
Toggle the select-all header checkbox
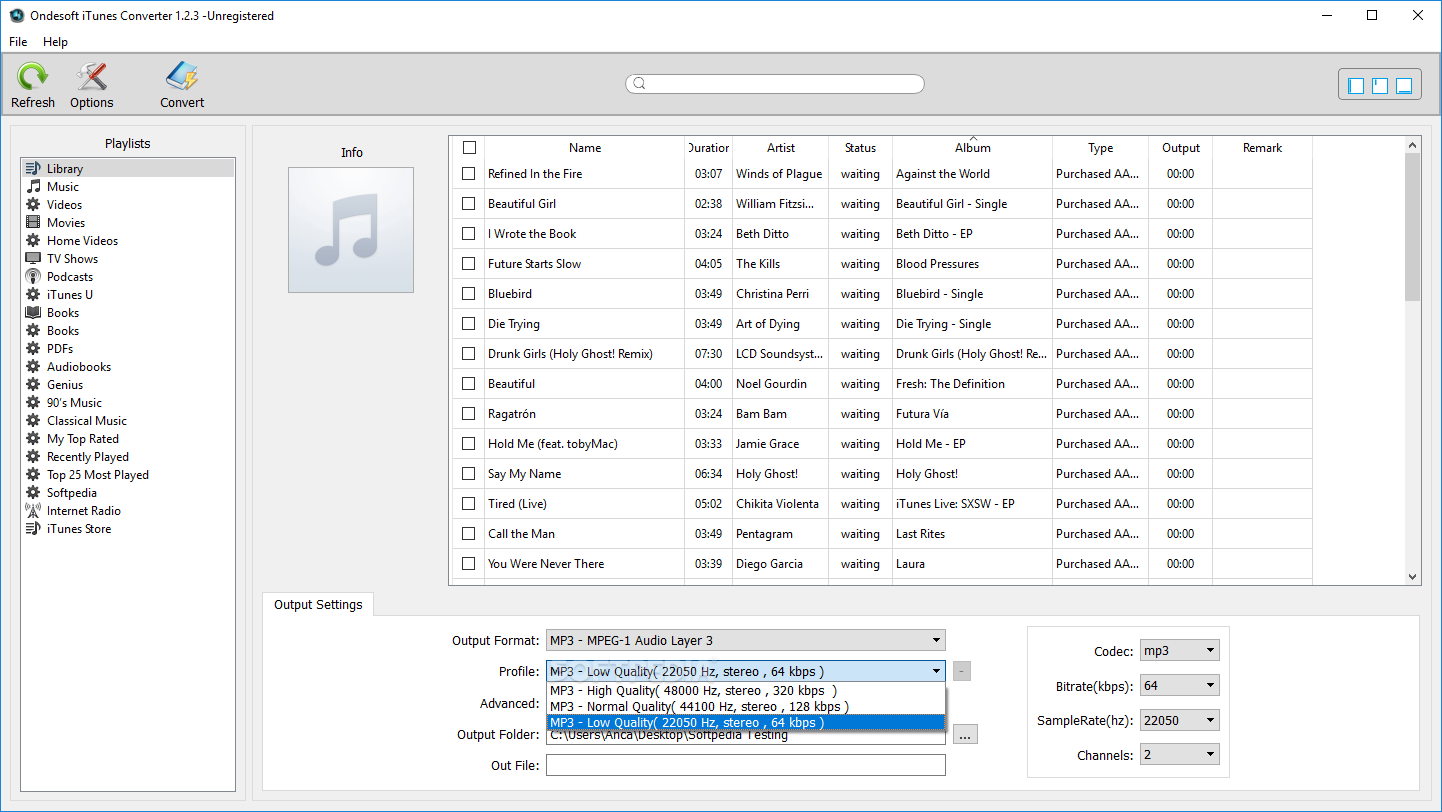[x=469, y=148]
